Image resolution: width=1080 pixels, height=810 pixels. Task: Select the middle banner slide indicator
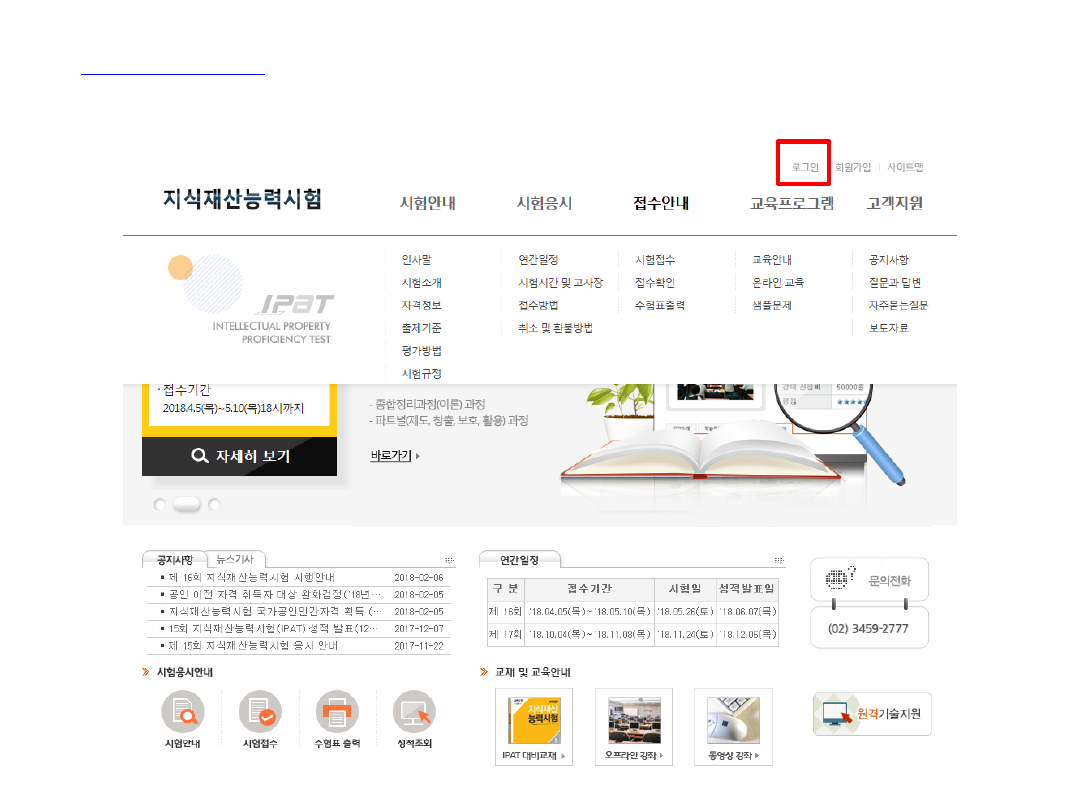tap(187, 505)
